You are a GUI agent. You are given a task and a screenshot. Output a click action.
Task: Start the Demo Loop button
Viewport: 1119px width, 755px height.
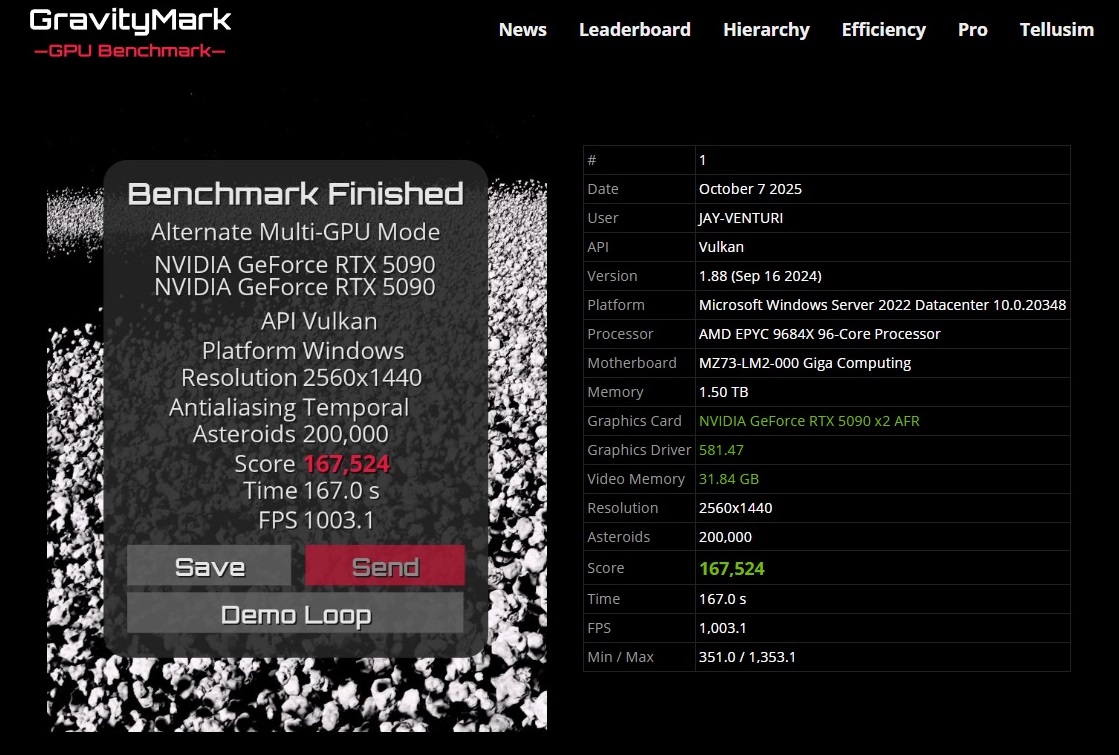[295, 614]
